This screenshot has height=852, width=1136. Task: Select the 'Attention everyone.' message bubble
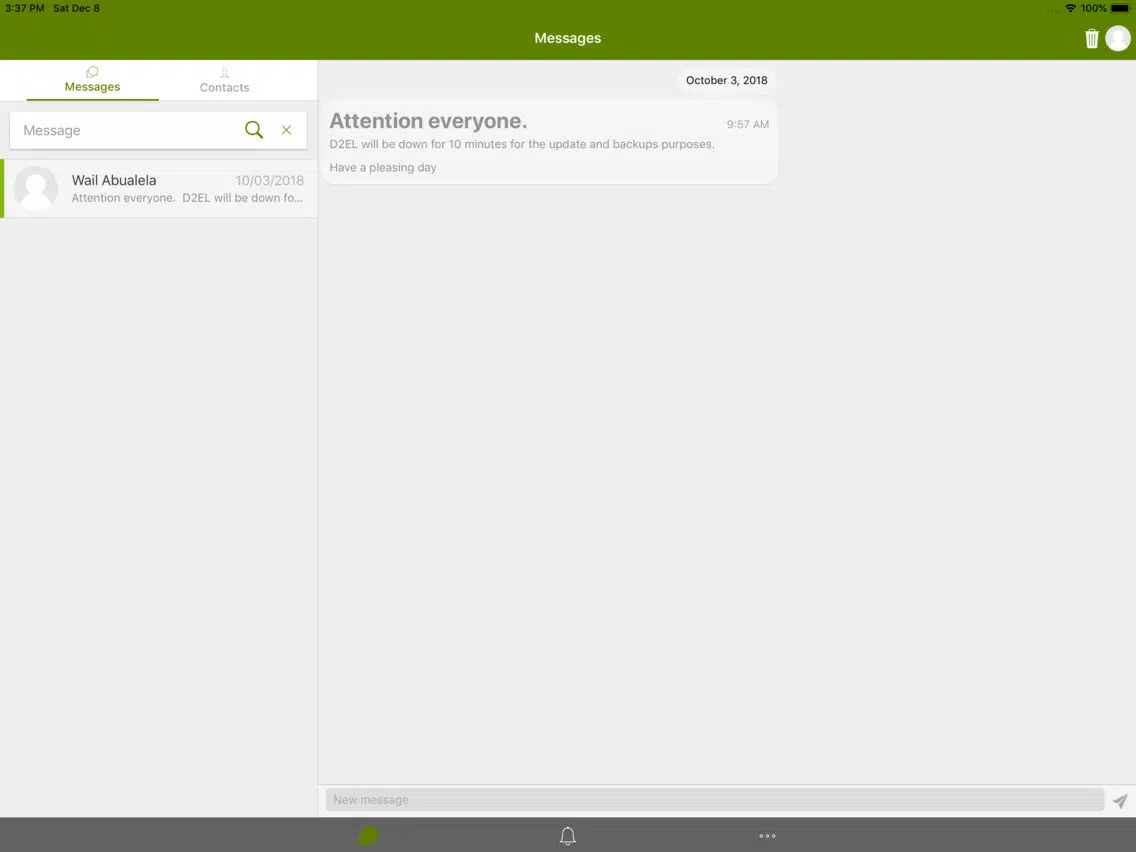coord(549,143)
